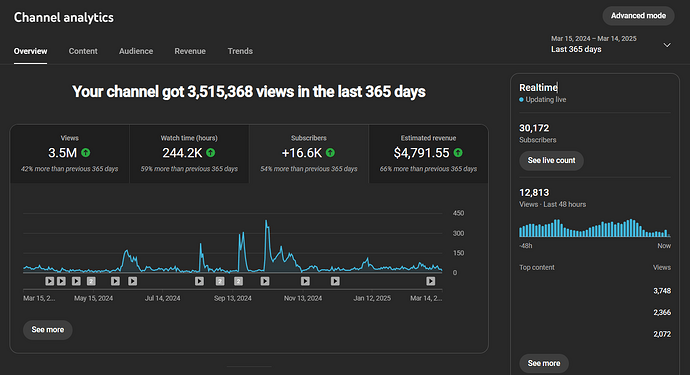Click green up arrow beside $4,791.55 revenue

pos(458,153)
